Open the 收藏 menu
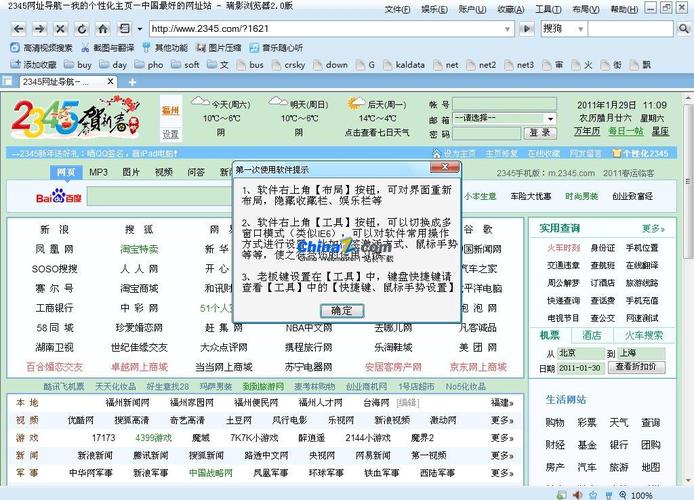Screen dimensions: 694x500 [x=510, y=9]
